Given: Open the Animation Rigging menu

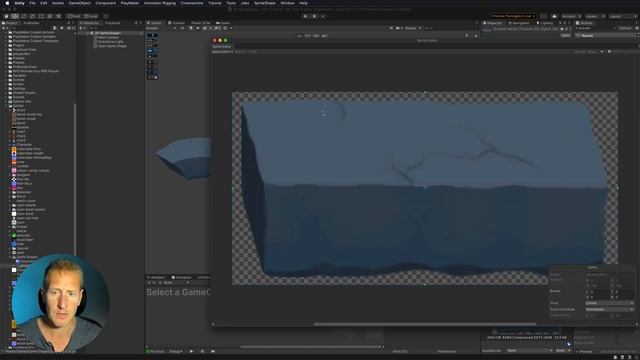Looking at the screenshot, I should (160, 3).
